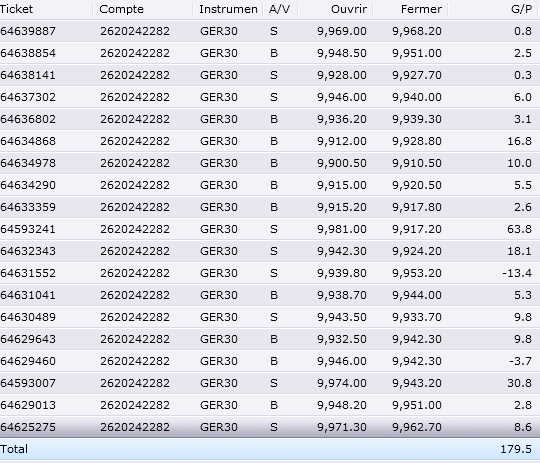The width and height of the screenshot is (540, 463).
Task: Select ticket 64637302
Action: tap(28, 97)
